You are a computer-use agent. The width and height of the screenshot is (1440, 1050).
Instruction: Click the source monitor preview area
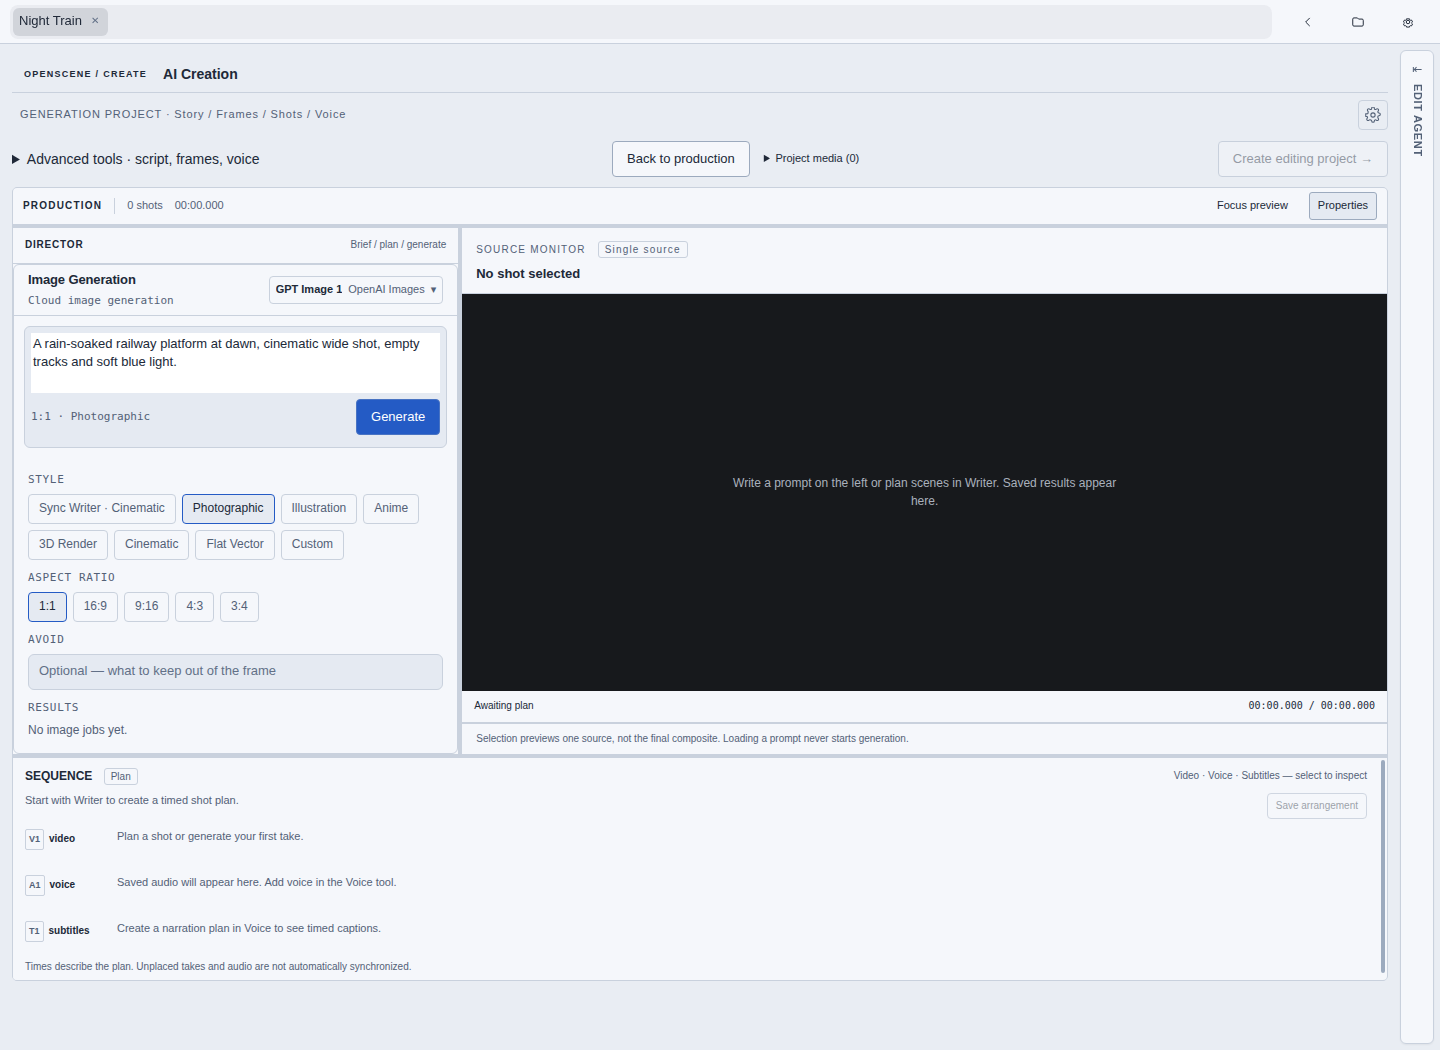coord(924,492)
